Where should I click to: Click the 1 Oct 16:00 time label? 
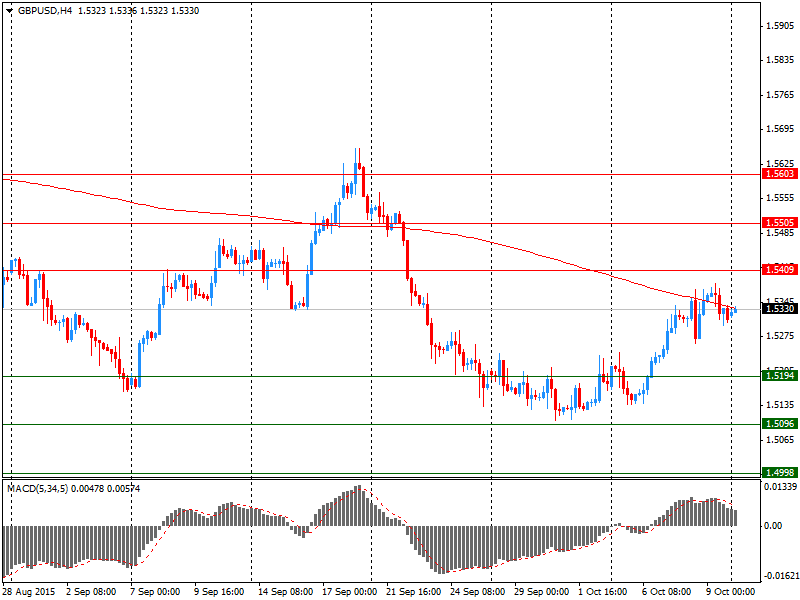click(603, 592)
